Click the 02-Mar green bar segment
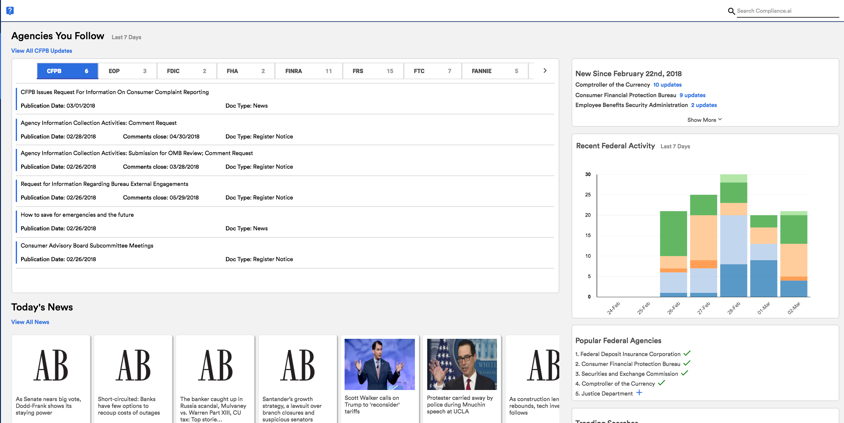Viewport: 844px width, 423px height. (x=794, y=229)
